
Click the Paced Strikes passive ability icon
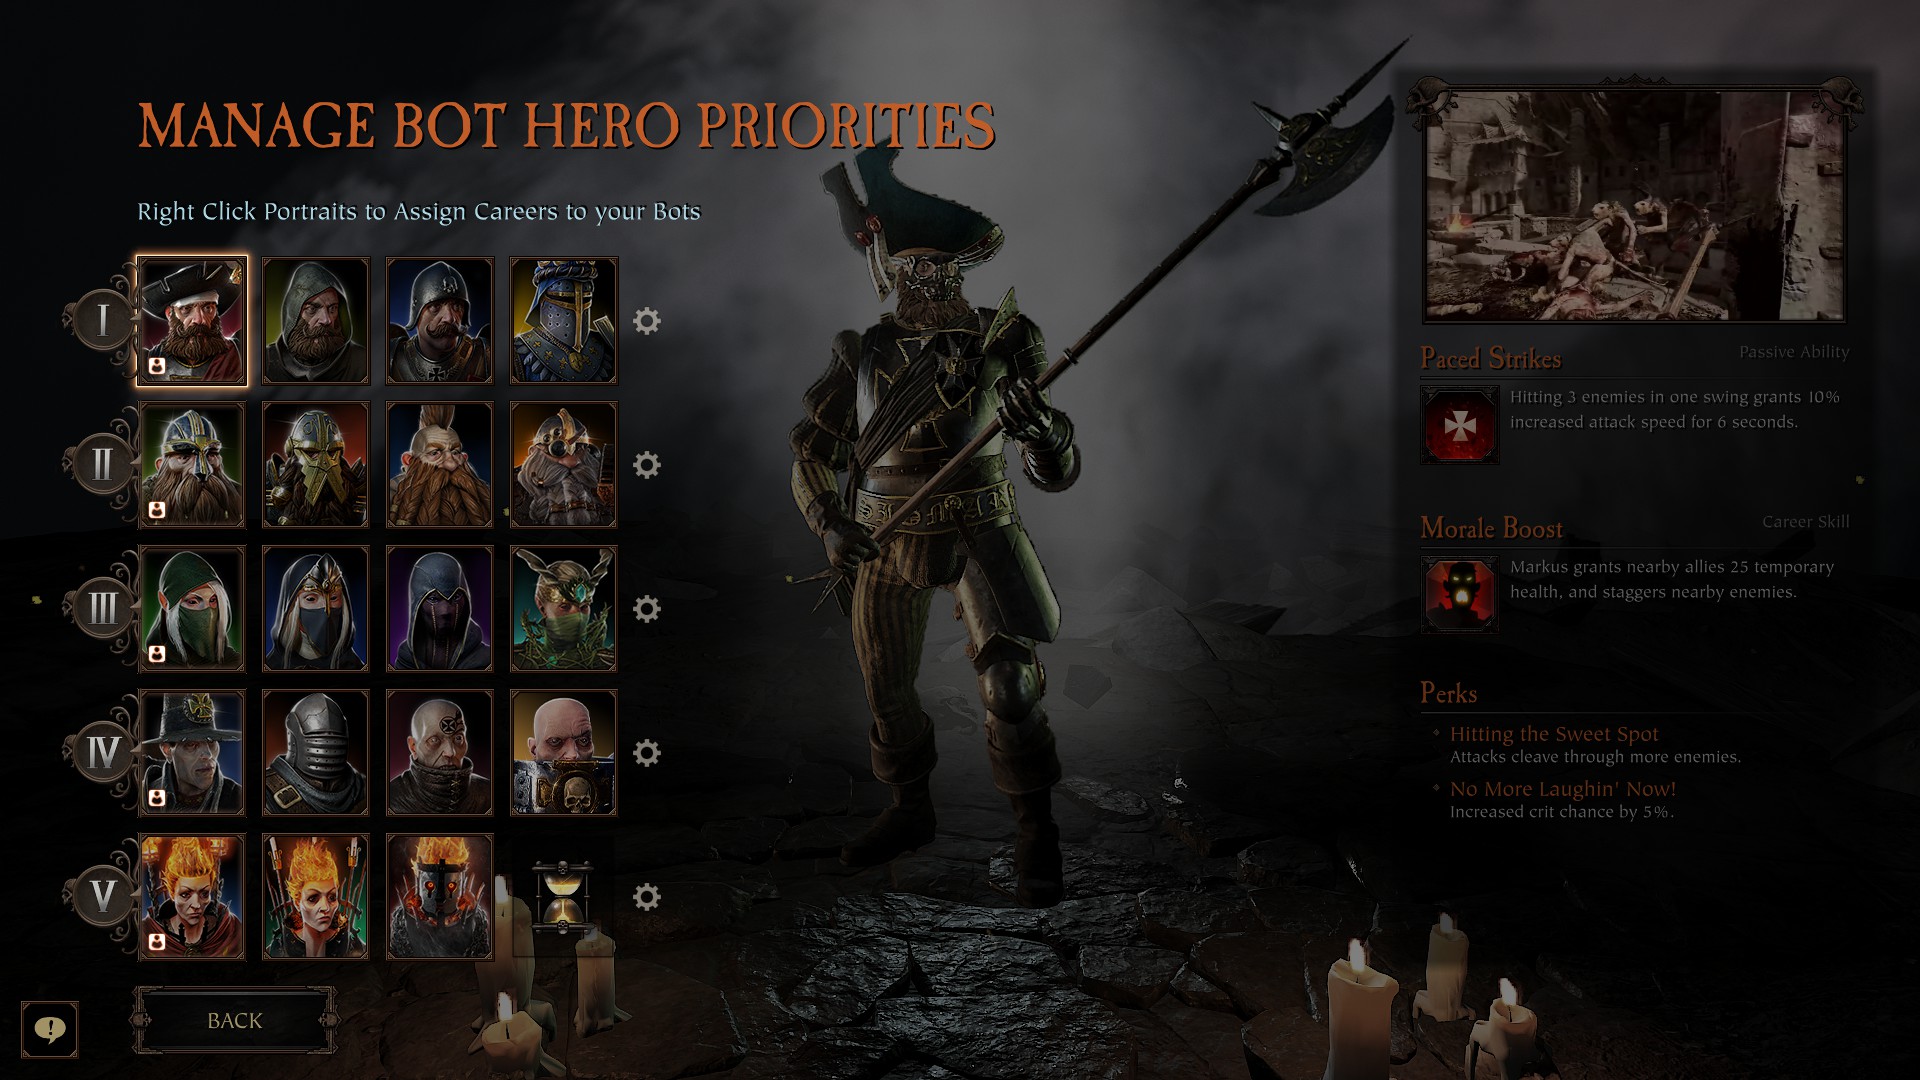click(1460, 426)
